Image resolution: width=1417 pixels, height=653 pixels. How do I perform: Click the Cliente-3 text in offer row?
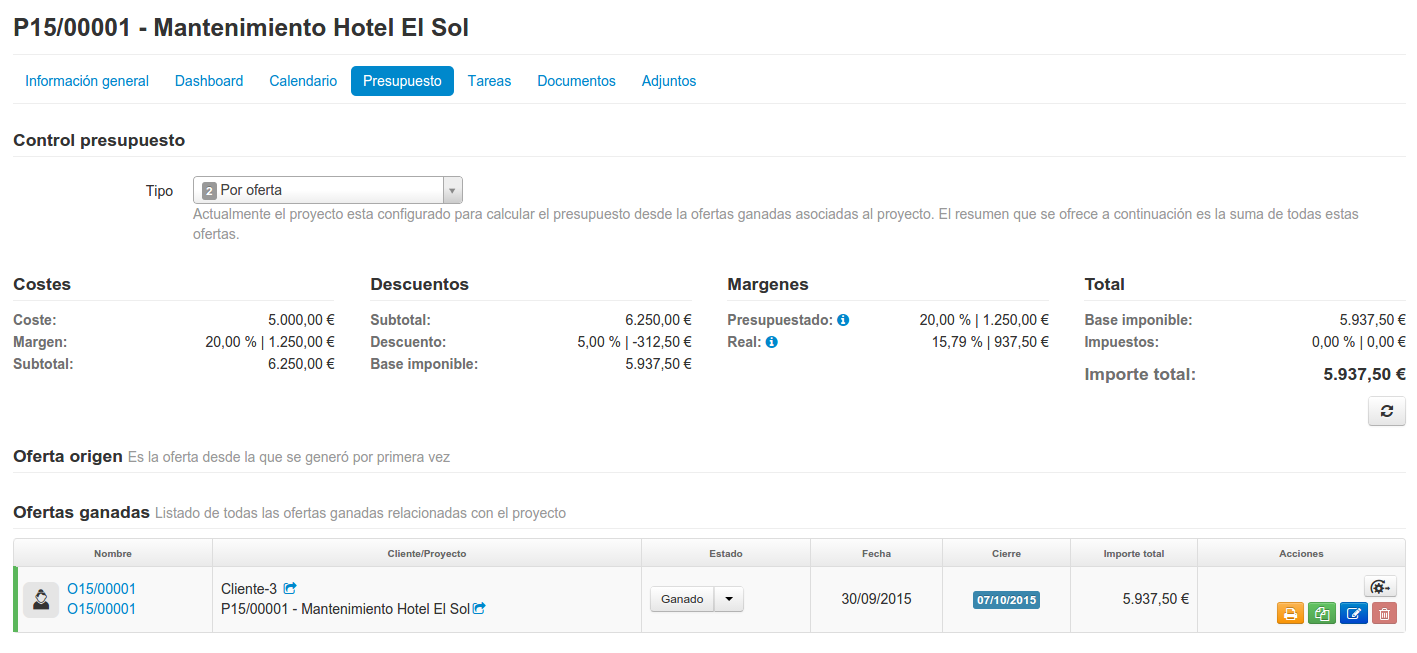249,589
